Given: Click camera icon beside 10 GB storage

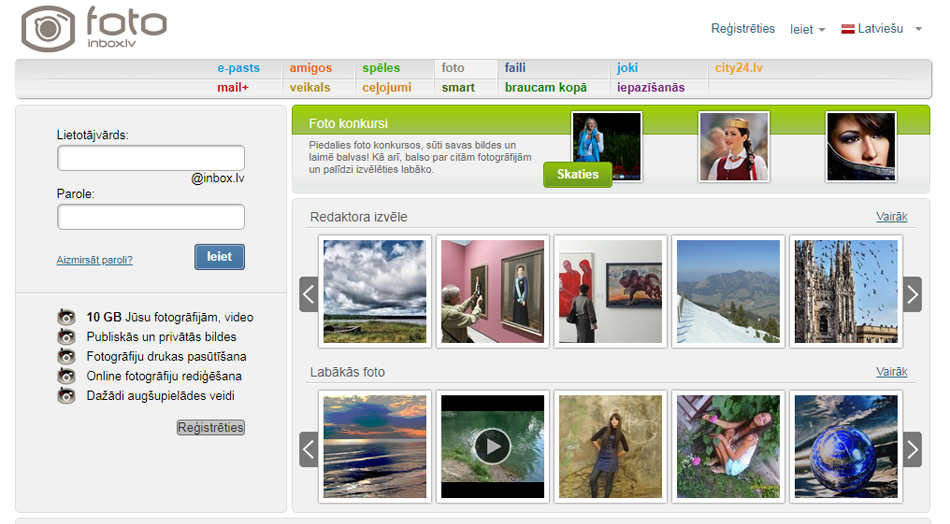Looking at the screenshot, I should pos(67,318).
